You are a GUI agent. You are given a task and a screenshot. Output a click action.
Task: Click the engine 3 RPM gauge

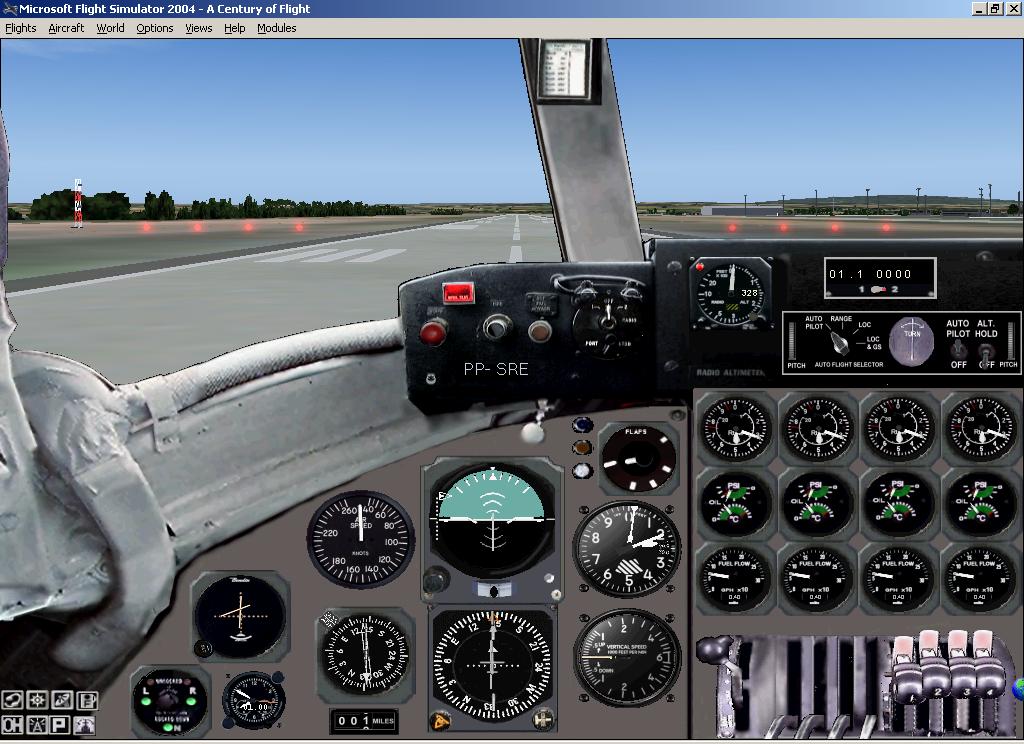pyautogui.click(x=899, y=429)
